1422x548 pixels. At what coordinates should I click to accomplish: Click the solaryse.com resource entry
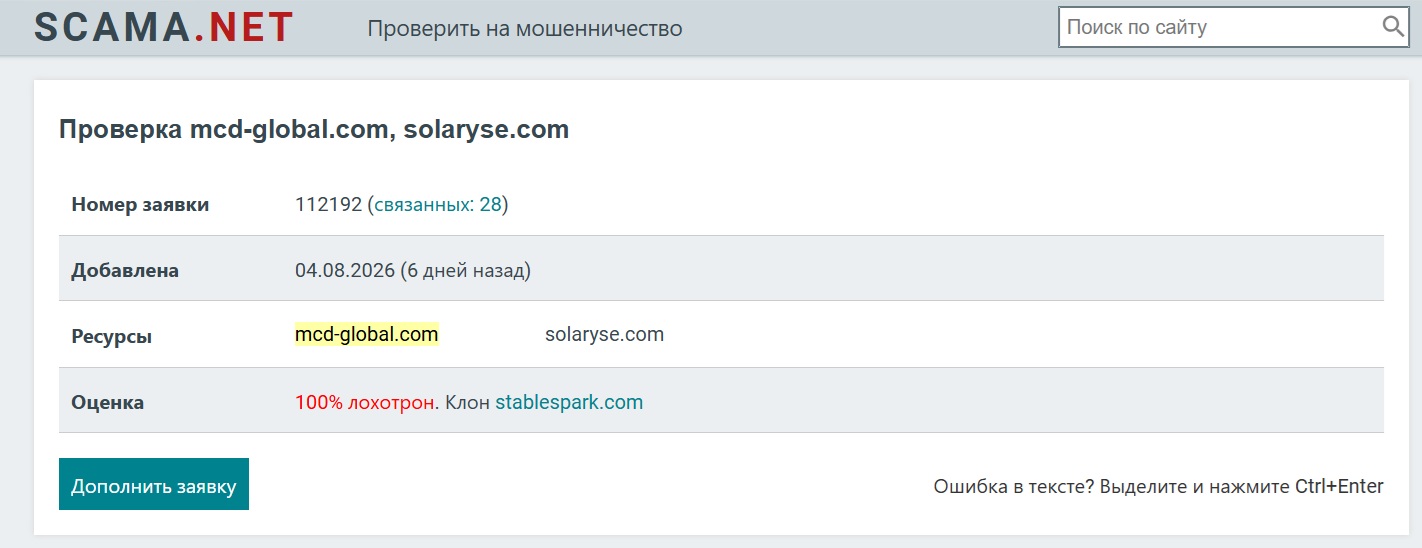(x=604, y=335)
